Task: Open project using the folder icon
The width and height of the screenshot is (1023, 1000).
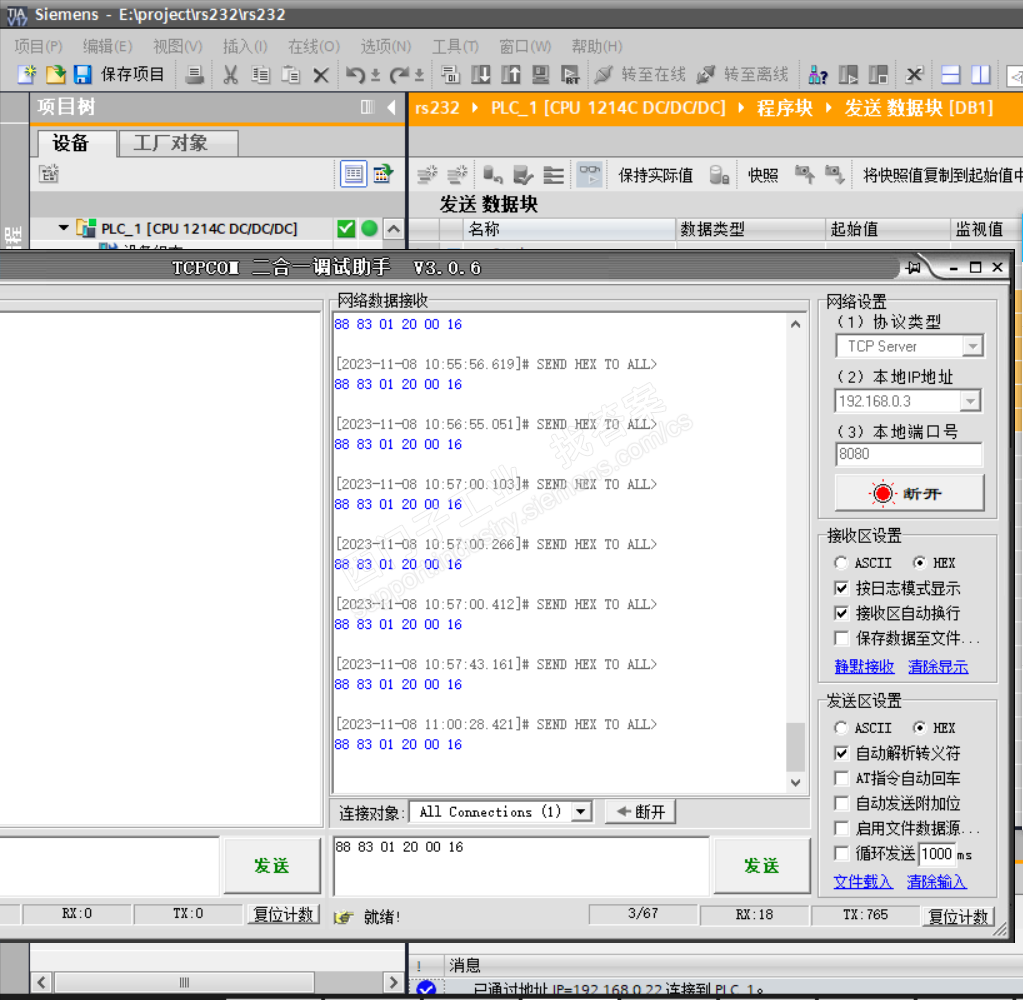Action: pos(55,74)
